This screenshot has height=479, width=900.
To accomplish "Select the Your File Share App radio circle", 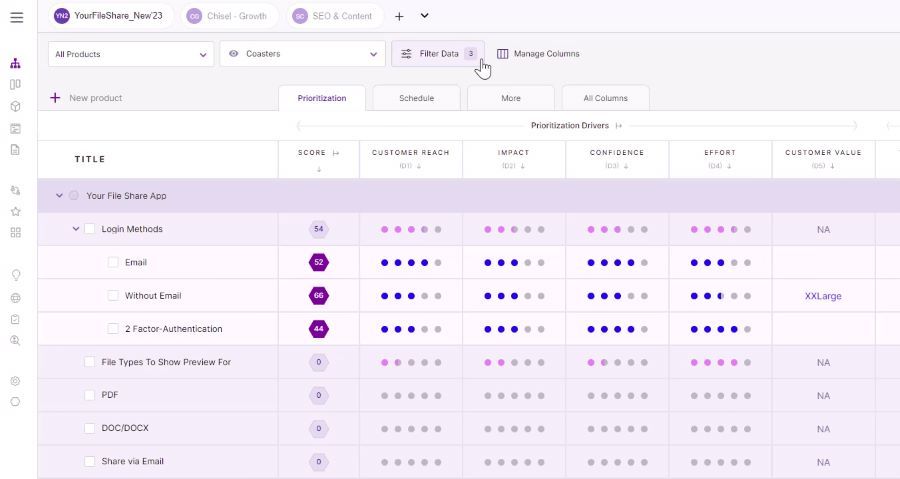I will coord(74,196).
